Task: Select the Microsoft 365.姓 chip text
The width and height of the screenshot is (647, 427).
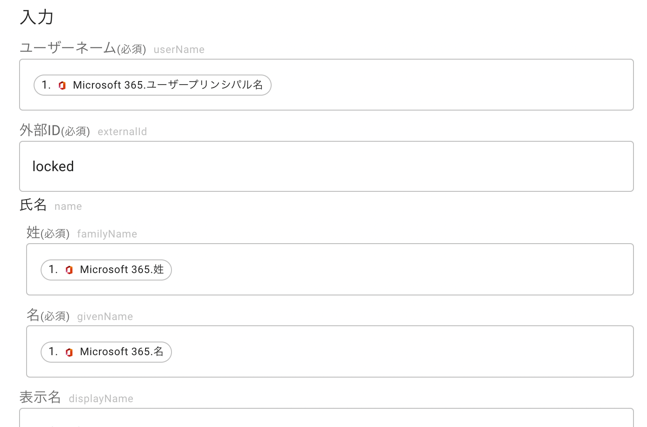Action: (x=122, y=269)
